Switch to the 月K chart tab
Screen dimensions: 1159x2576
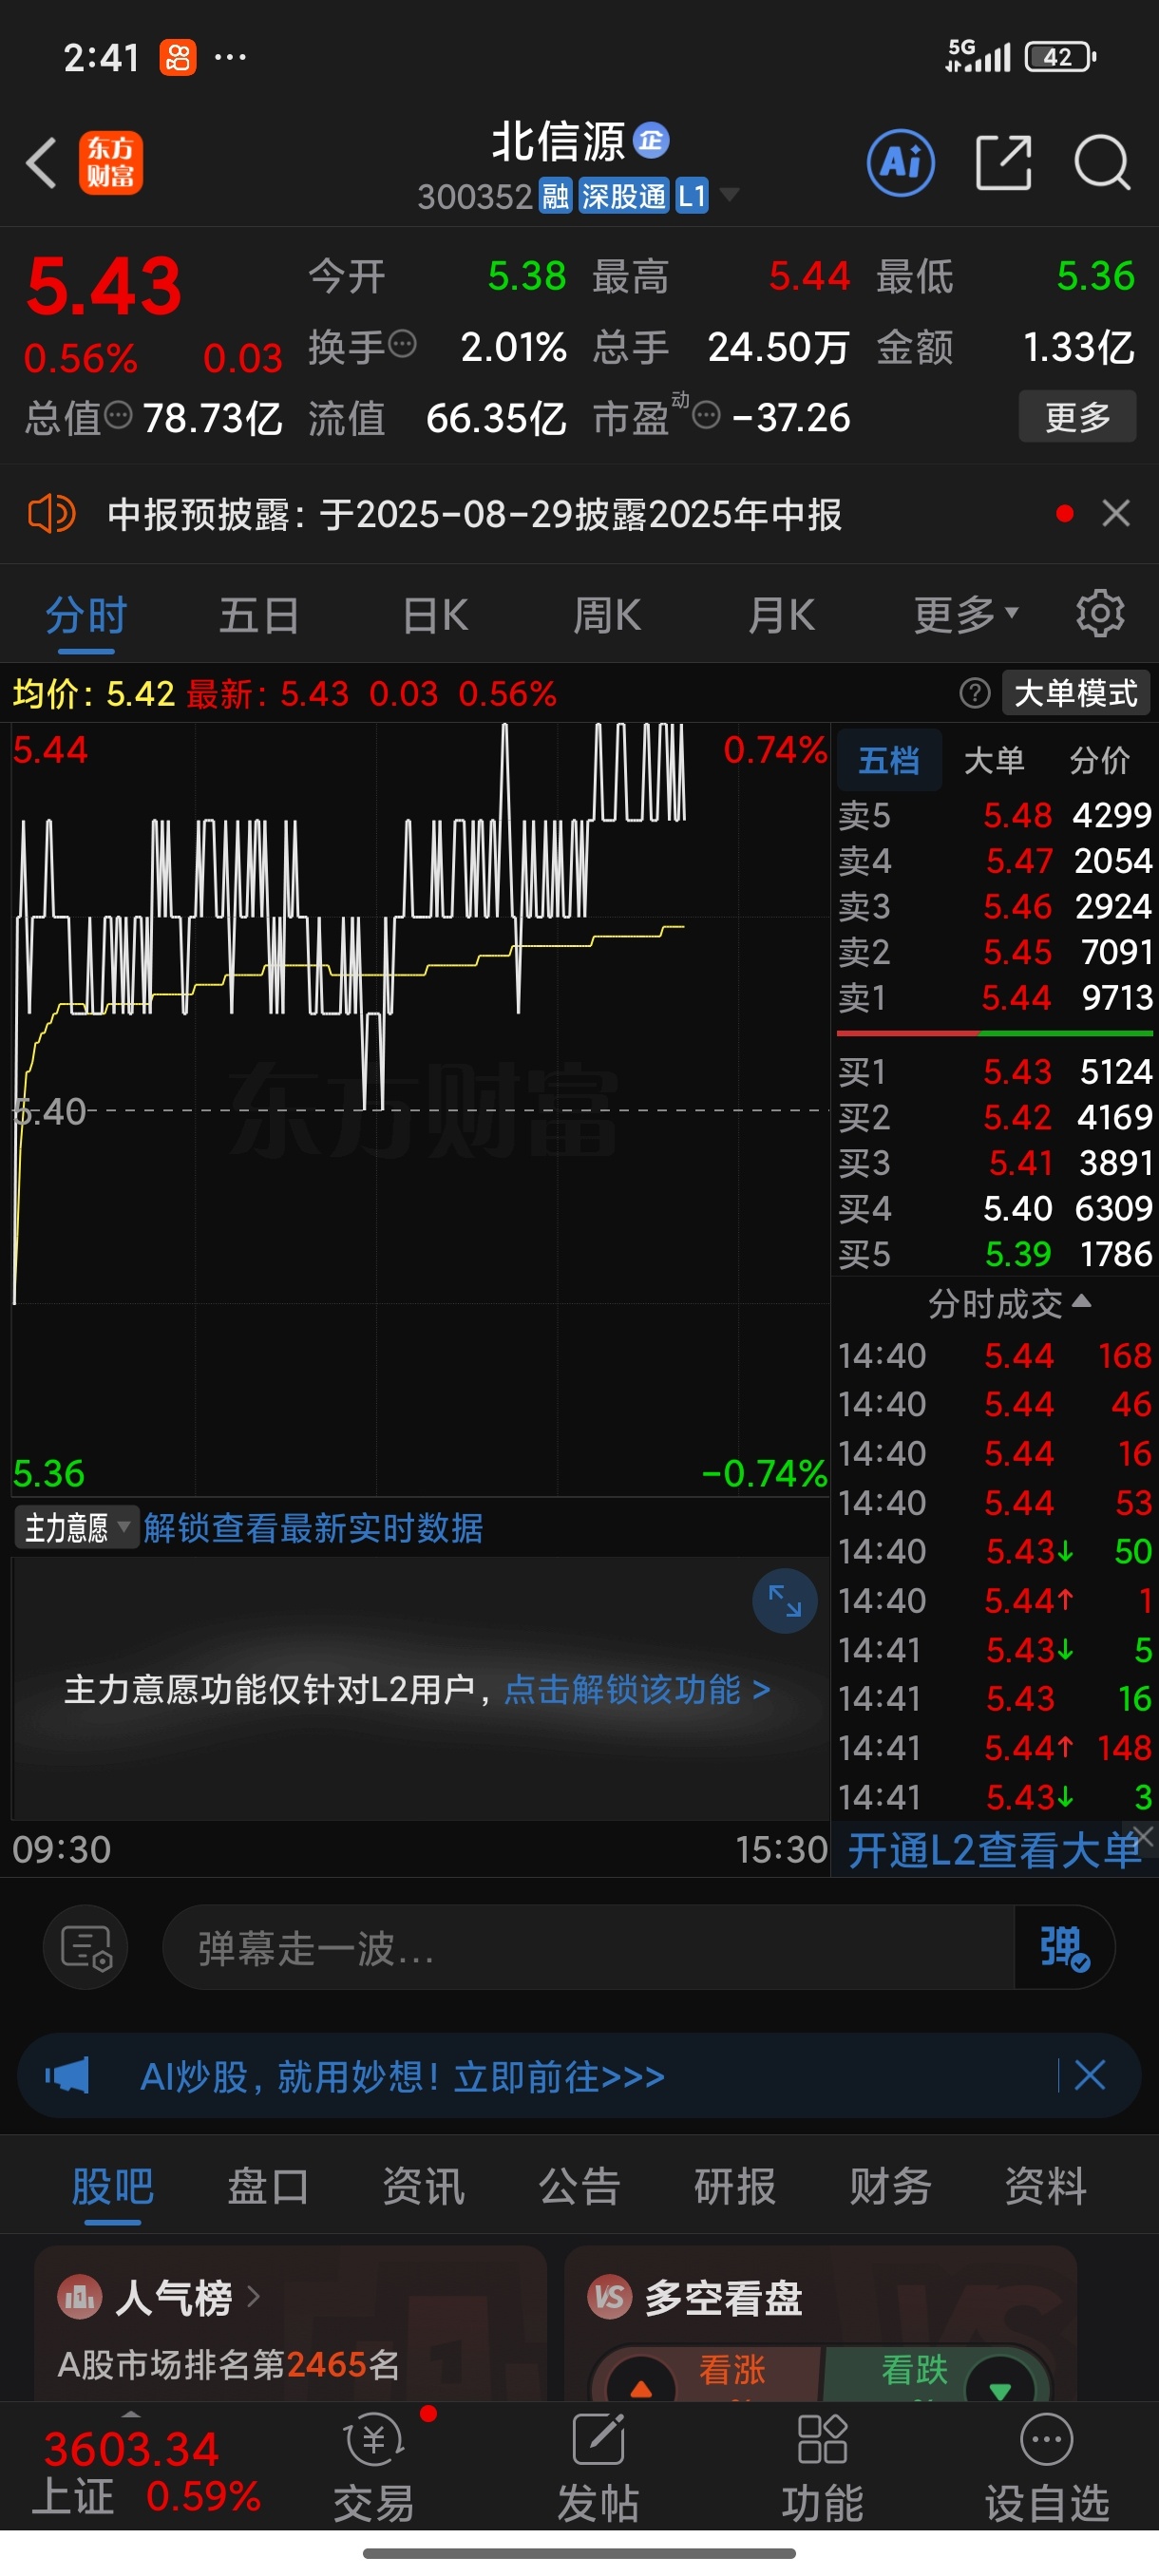click(782, 615)
